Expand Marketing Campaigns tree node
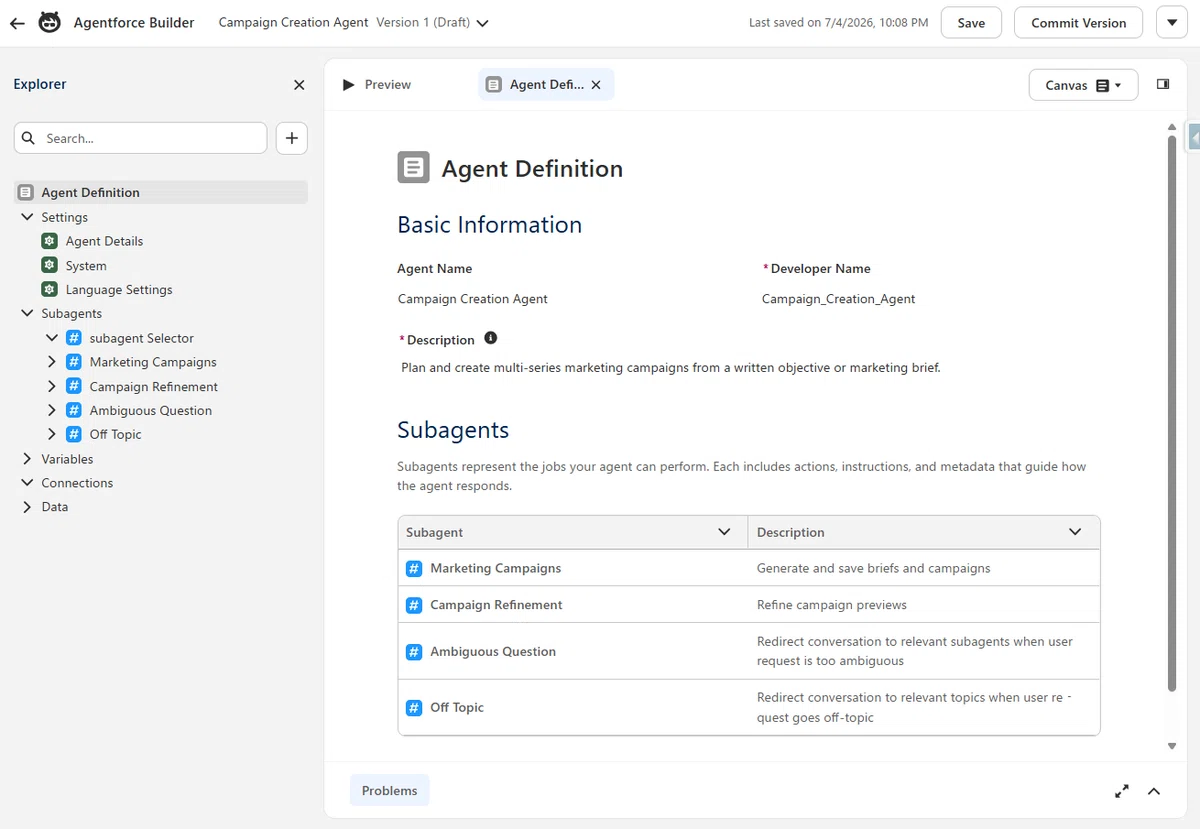 (x=52, y=362)
